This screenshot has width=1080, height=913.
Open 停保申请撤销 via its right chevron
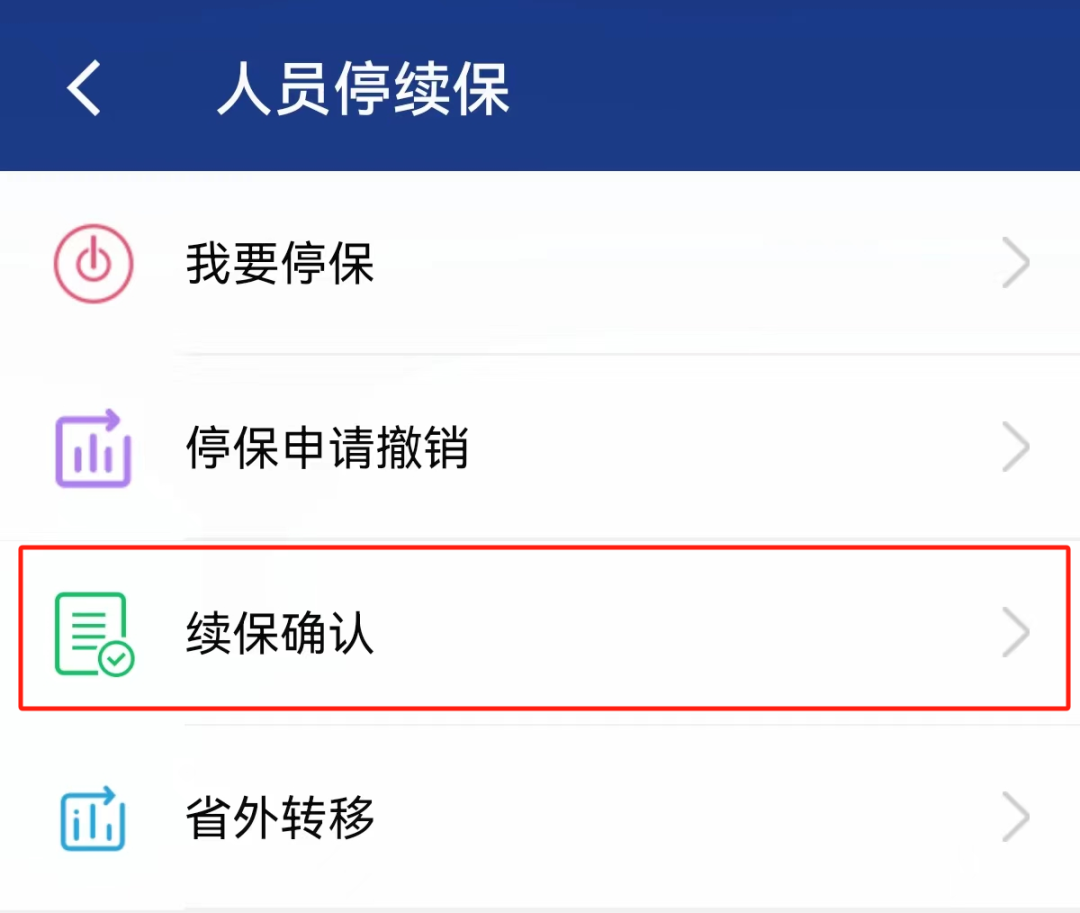(x=1016, y=449)
